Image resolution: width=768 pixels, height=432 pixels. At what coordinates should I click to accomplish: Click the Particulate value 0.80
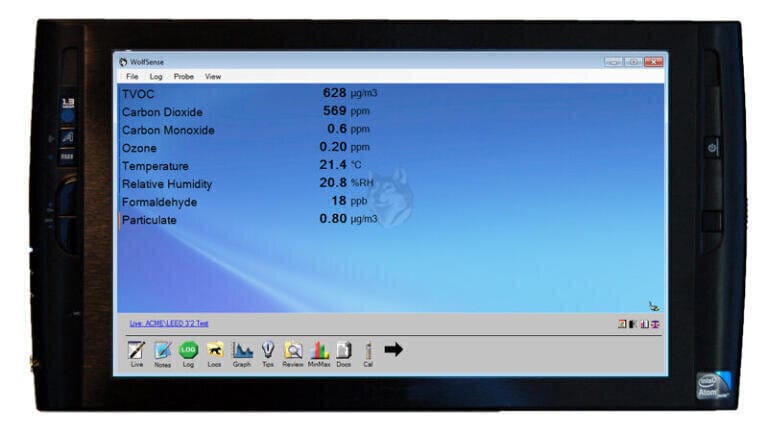click(333, 218)
